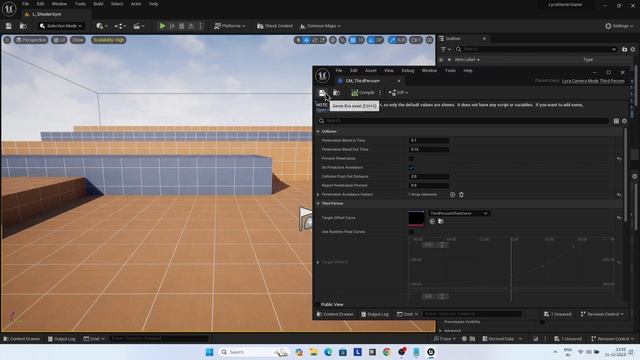Maximize viewport layout icon
Viewport: 640px width, 360px height.
click(x=429, y=40)
